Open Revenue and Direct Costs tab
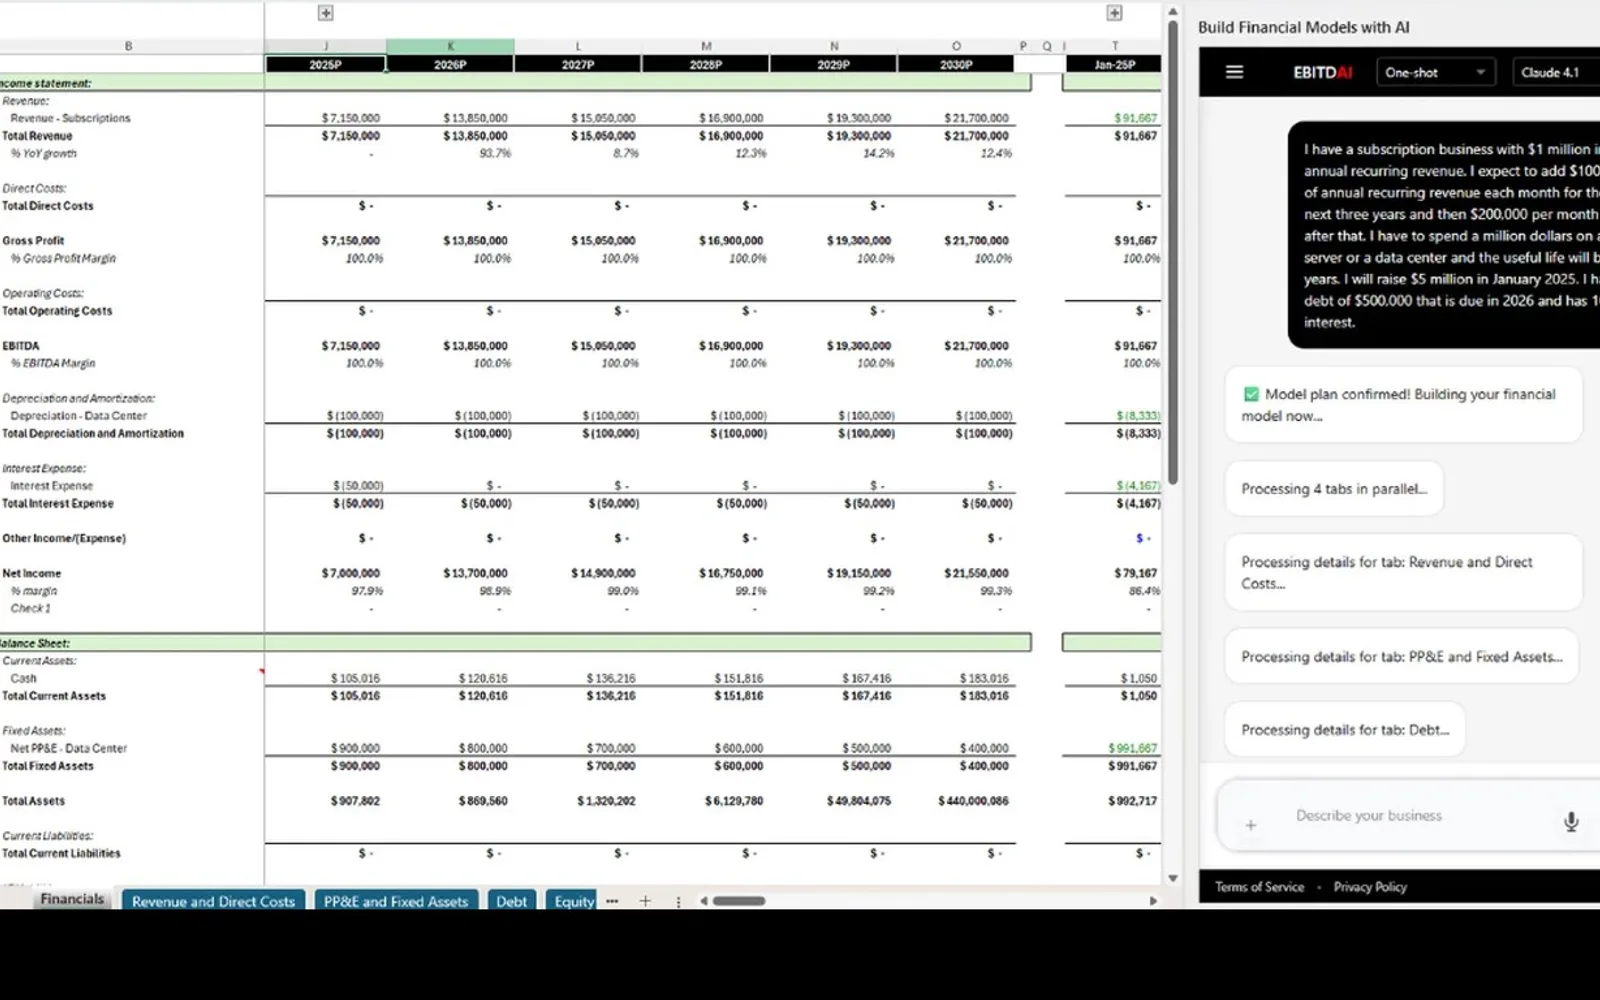The image size is (1600, 1000). coord(213,901)
